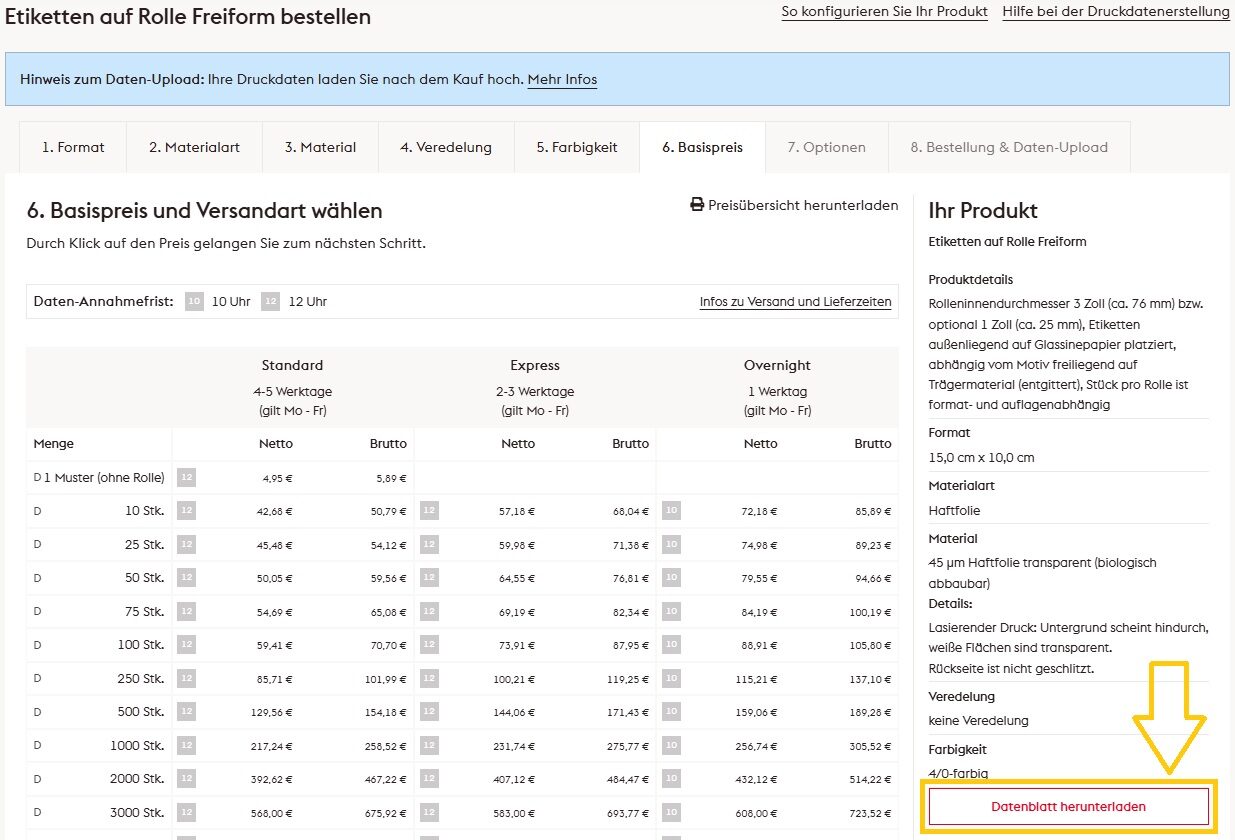Click the Datenblatt herunterladen button
The height and width of the screenshot is (840, 1235).
[x=1068, y=806]
